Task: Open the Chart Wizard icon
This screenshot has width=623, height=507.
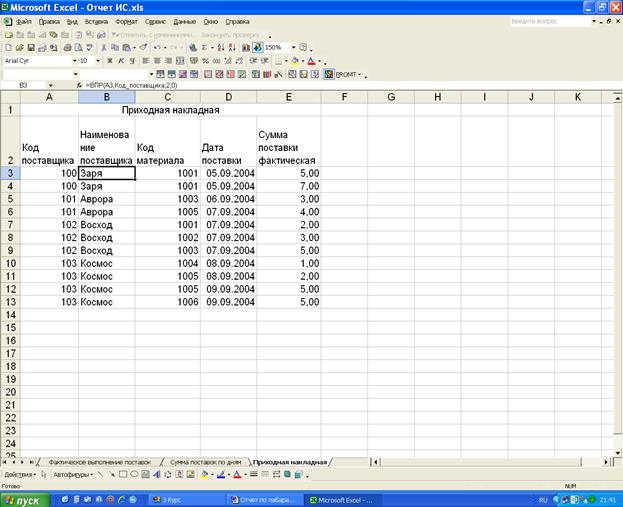Action: (x=246, y=47)
